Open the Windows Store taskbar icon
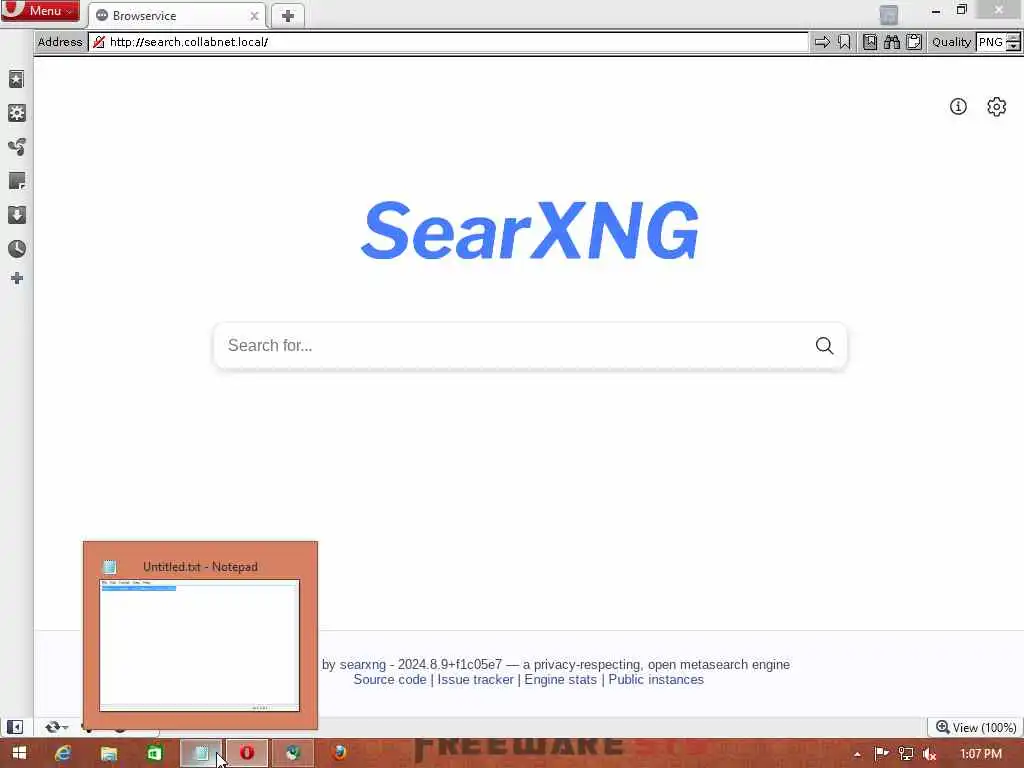Screen dimensions: 1024x768 click(154, 753)
